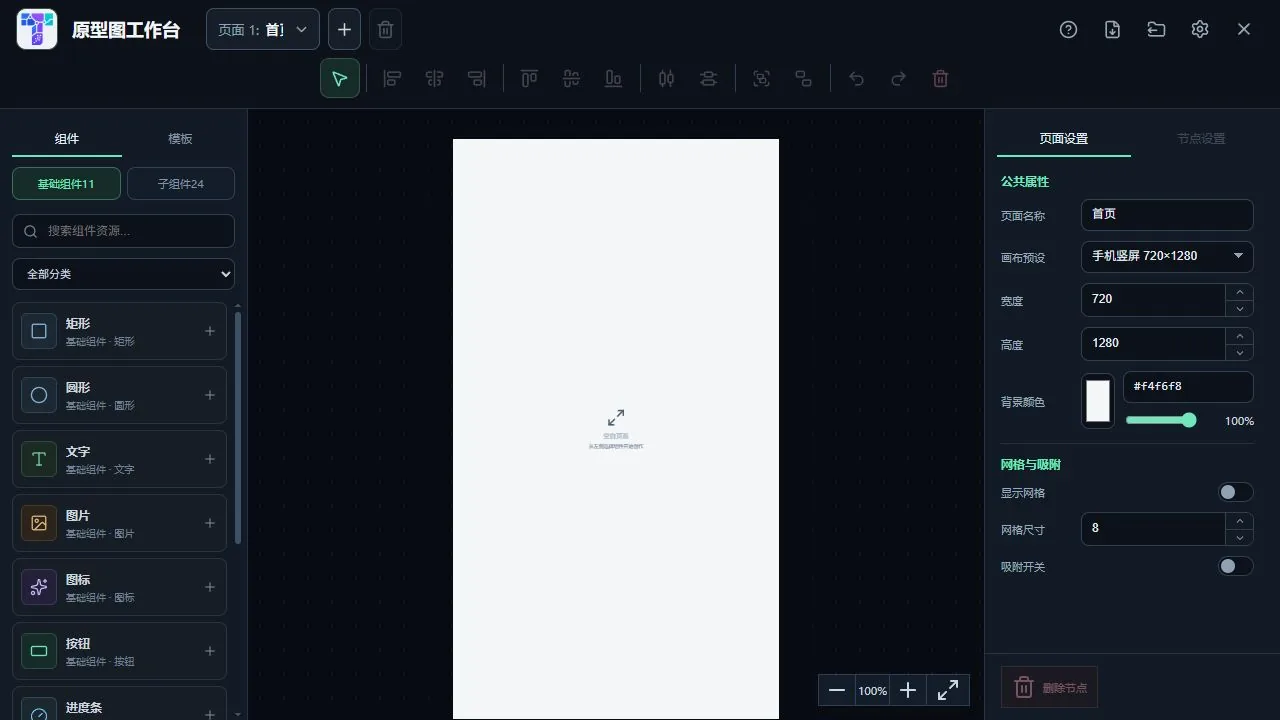This screenshot has height=720, width=1280.
Task: Align selected nodes to vertical middle
Action: [571, 79]
